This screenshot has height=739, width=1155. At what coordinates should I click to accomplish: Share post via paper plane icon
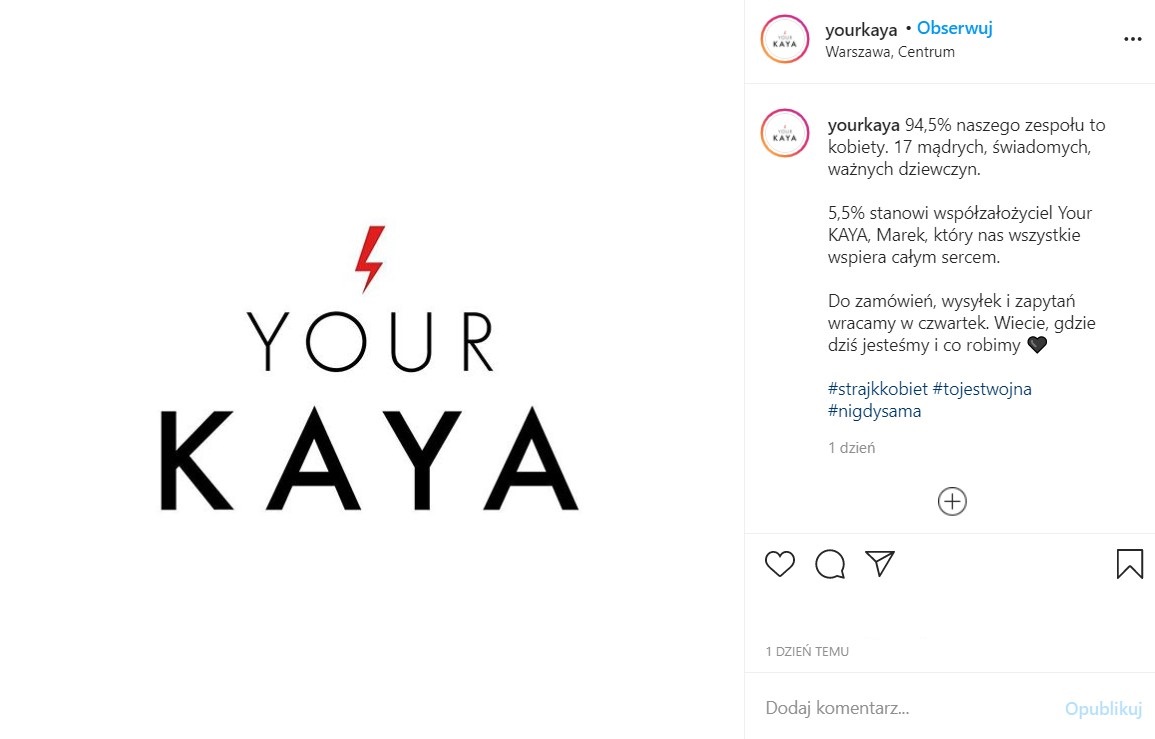click(x=880, y=563)
